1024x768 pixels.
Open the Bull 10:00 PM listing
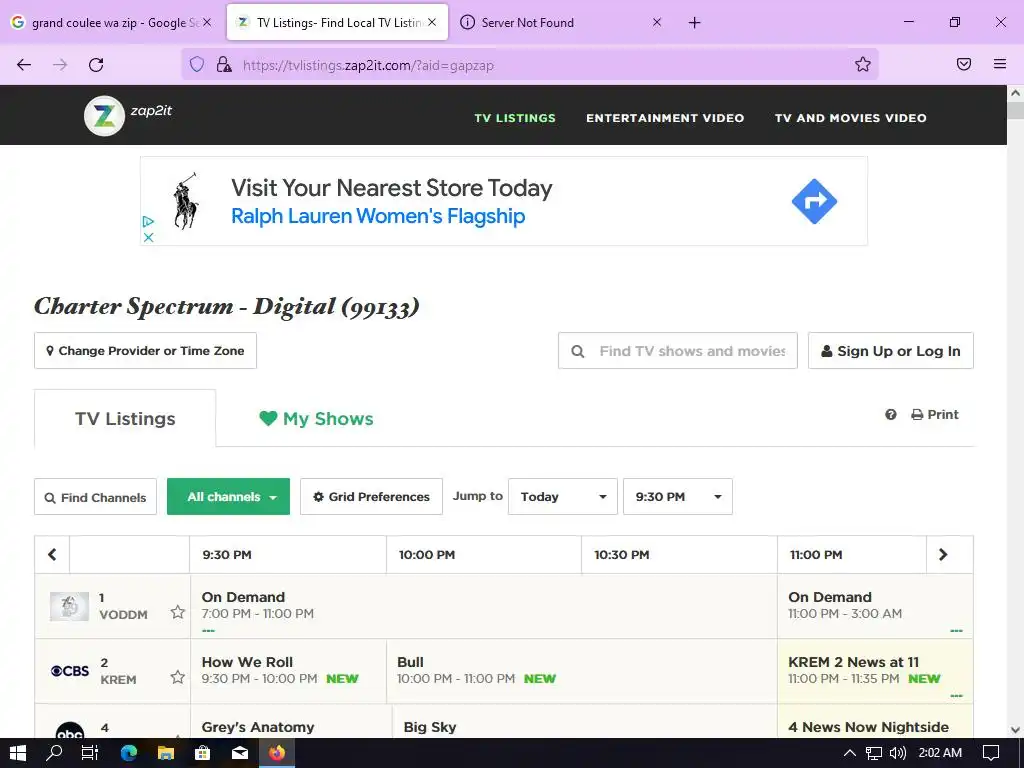click(582, 671)
